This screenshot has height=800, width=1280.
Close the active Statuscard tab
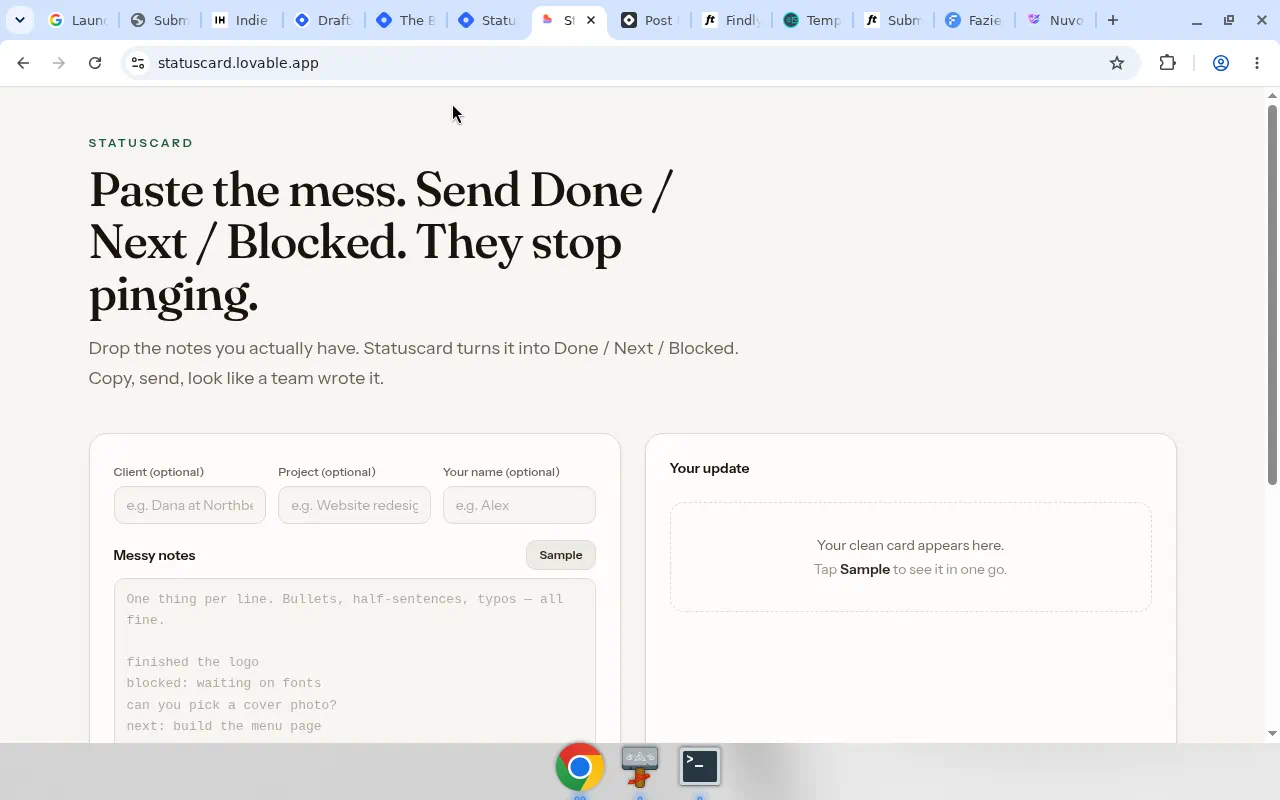click(591, 20)
